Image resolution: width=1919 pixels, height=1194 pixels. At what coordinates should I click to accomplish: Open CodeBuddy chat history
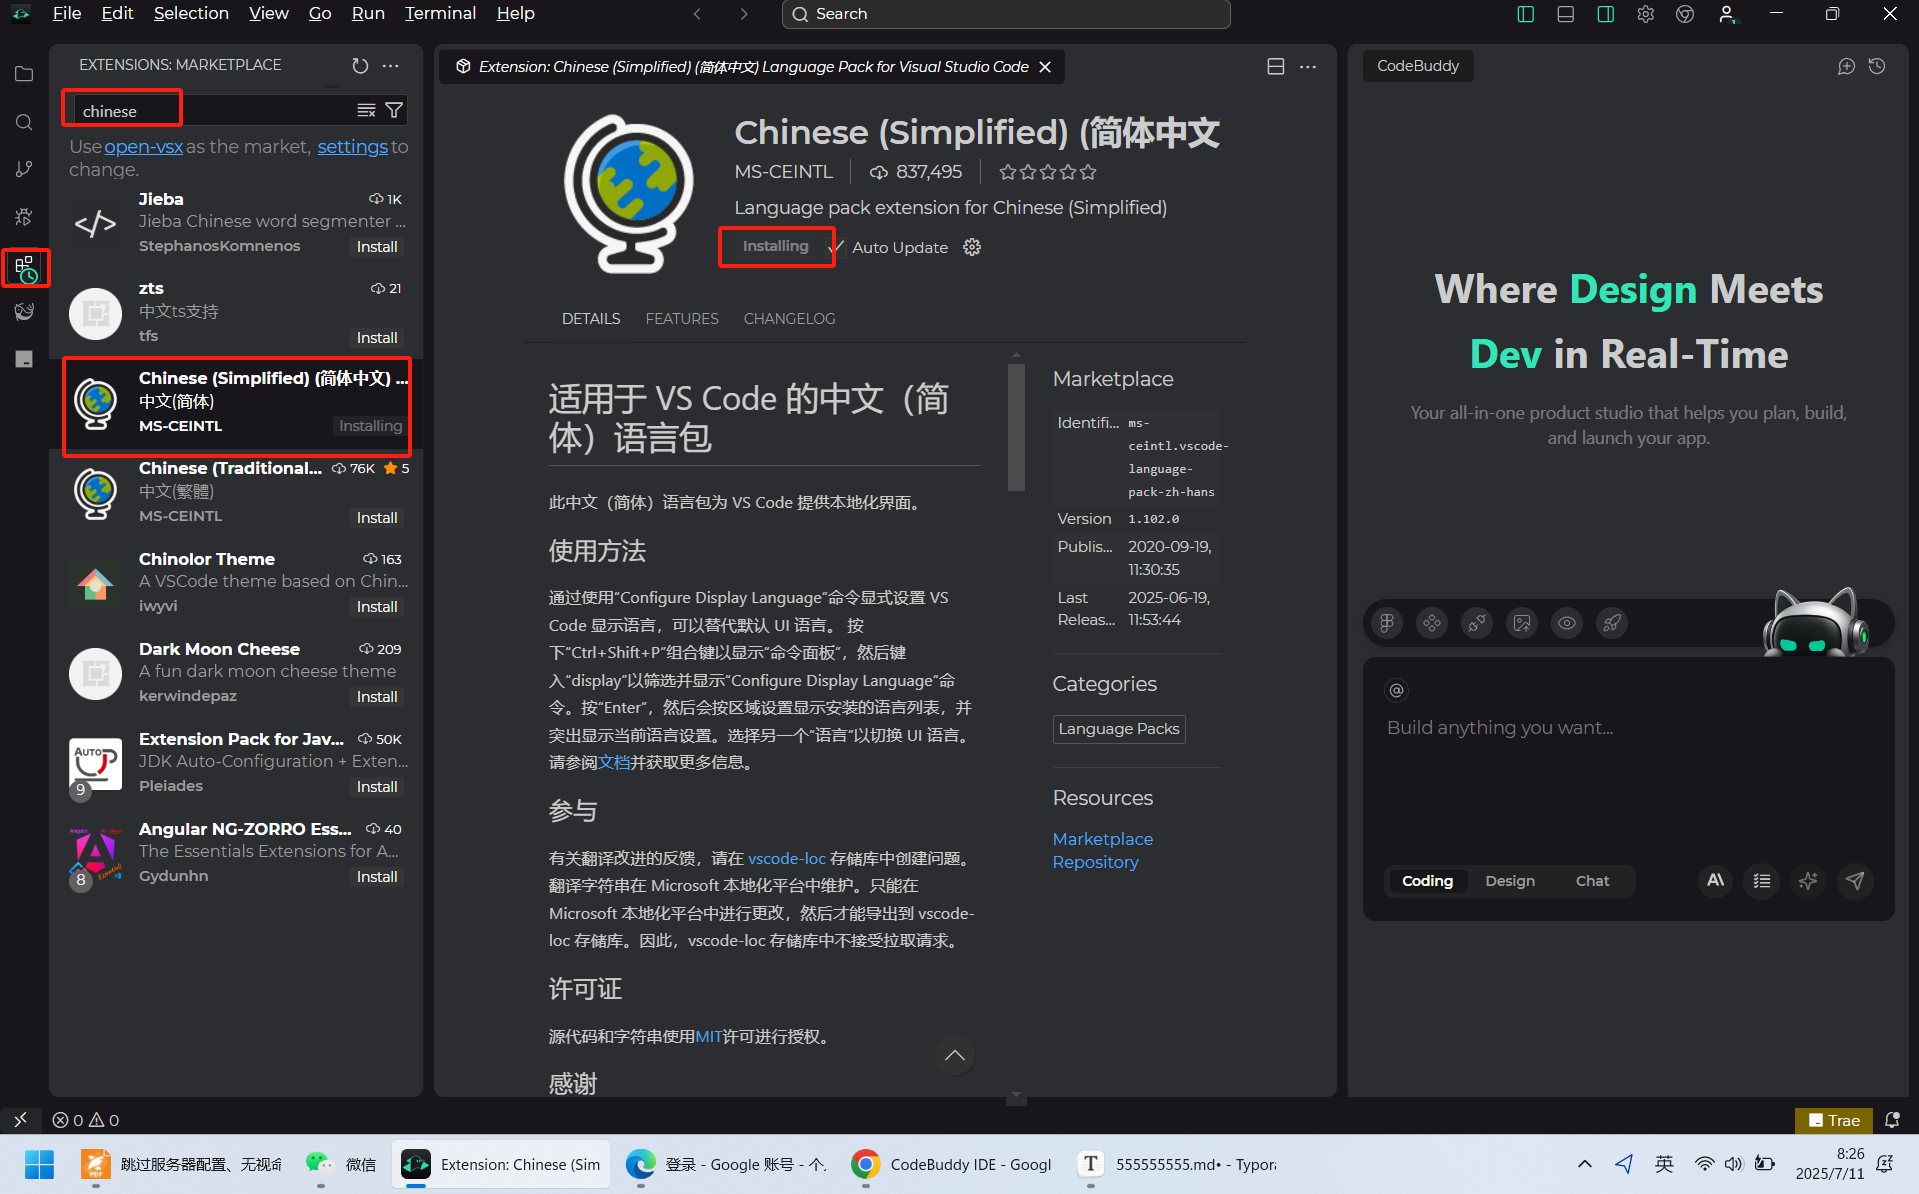click(1877, 66)
